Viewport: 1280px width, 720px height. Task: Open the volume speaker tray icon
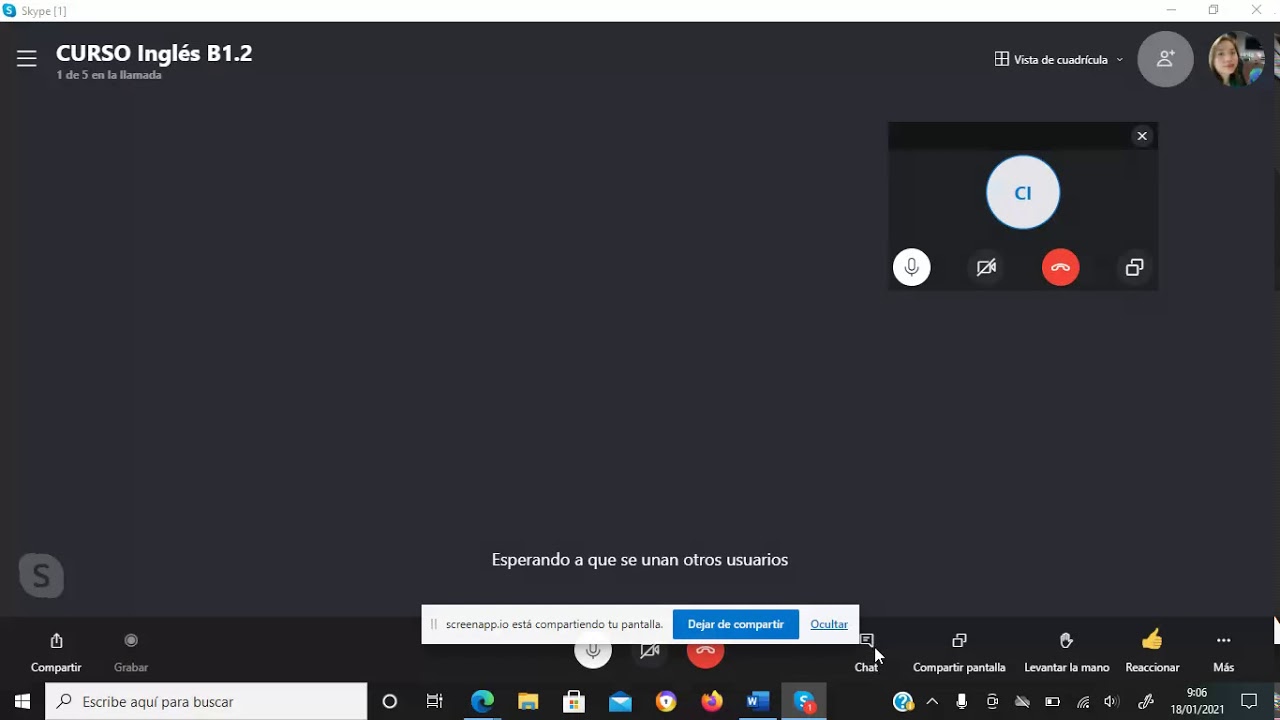point(1111,702)
